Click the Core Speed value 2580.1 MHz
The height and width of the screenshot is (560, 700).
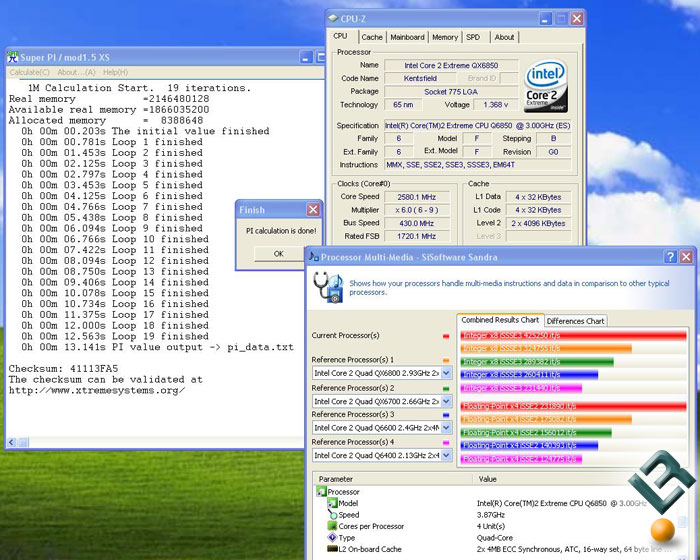pyautogui.click(x=417, y=197)
